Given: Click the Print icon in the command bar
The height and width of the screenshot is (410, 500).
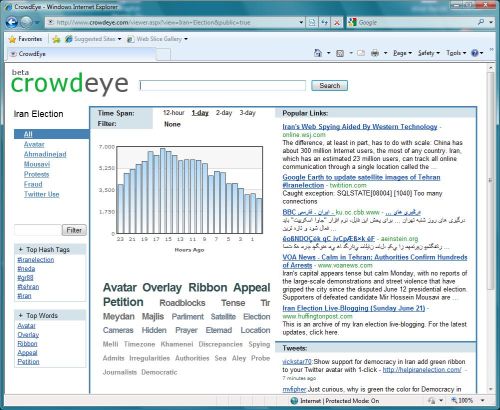Looking at the screenshot, I should (375, 53).
